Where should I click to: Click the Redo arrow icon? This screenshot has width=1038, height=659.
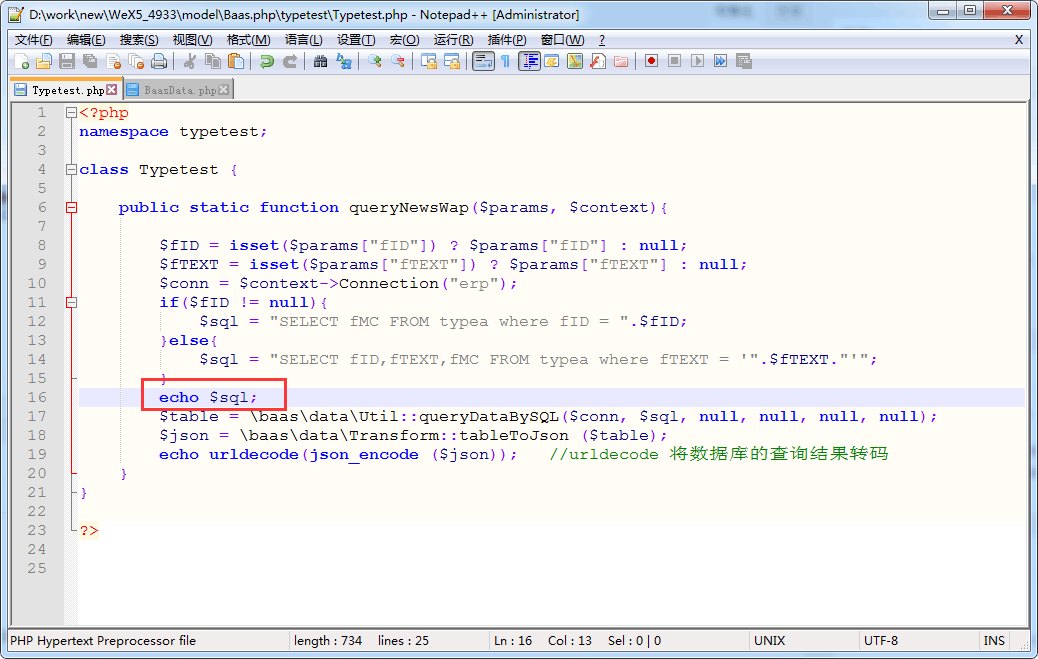[x=289, y=62]
